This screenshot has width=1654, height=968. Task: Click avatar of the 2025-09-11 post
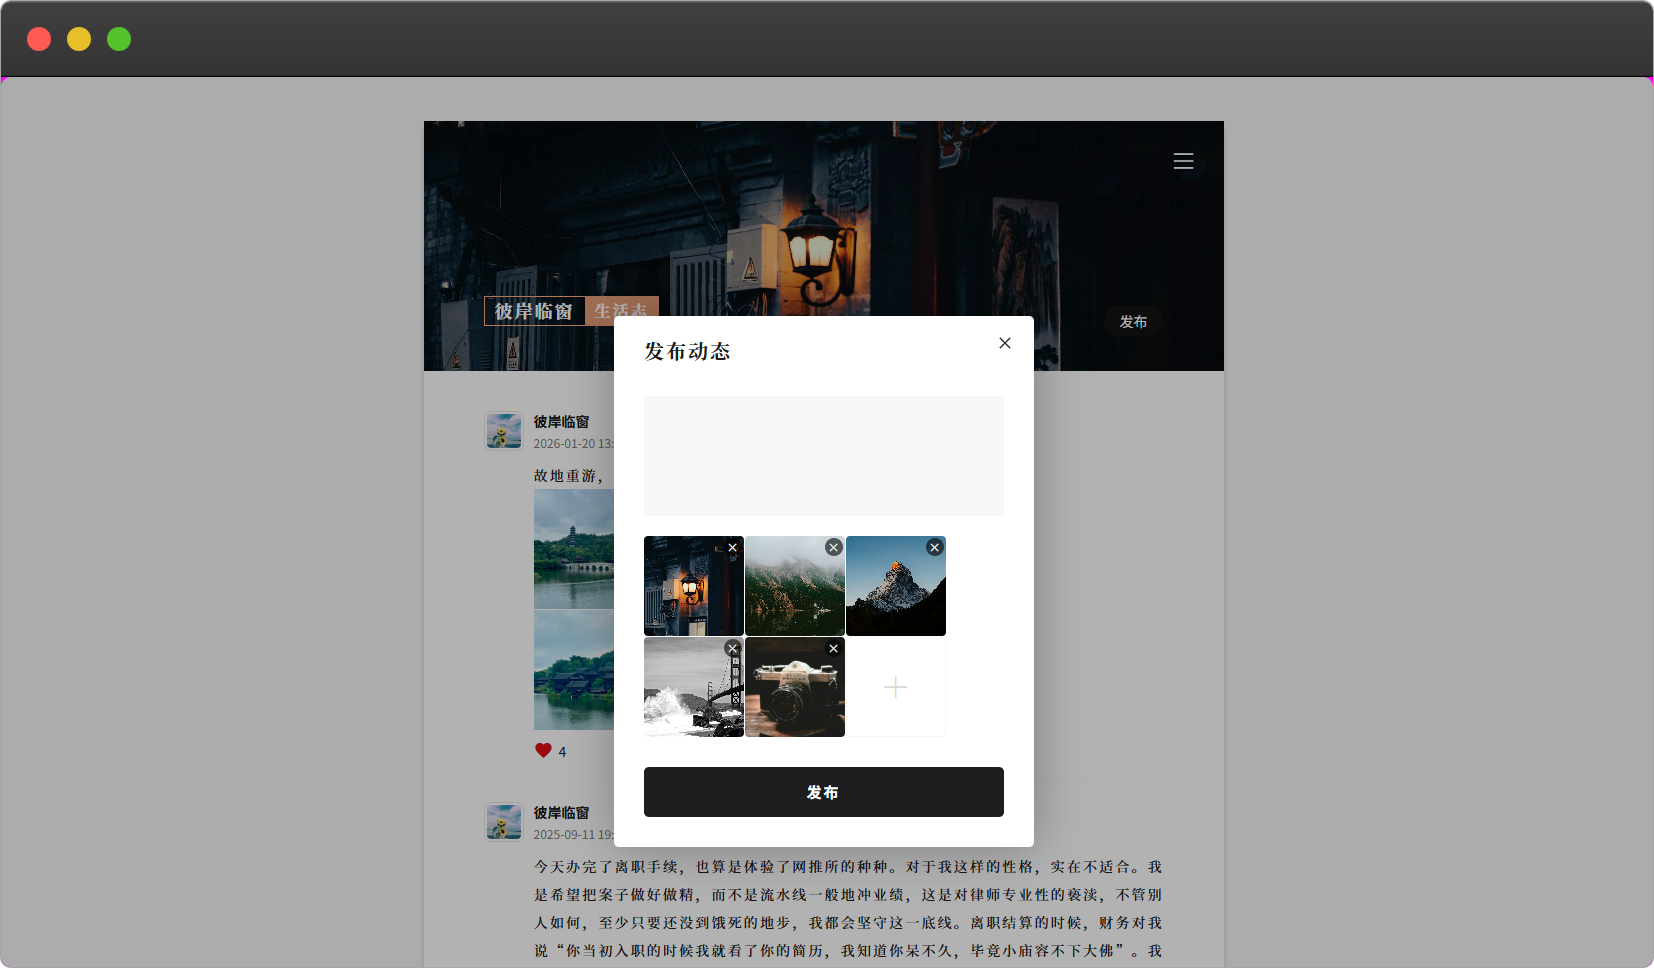[x=504, y=822]
